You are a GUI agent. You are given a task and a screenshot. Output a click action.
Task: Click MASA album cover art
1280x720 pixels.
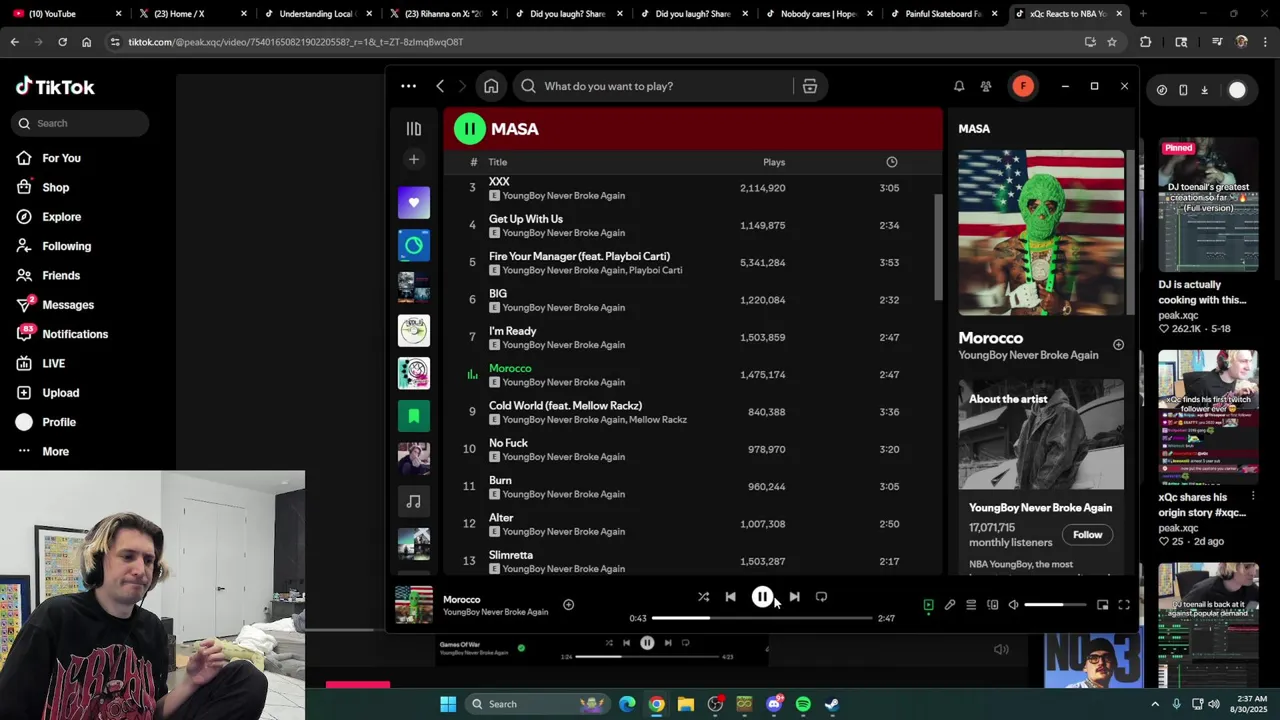pos(1041,232)
